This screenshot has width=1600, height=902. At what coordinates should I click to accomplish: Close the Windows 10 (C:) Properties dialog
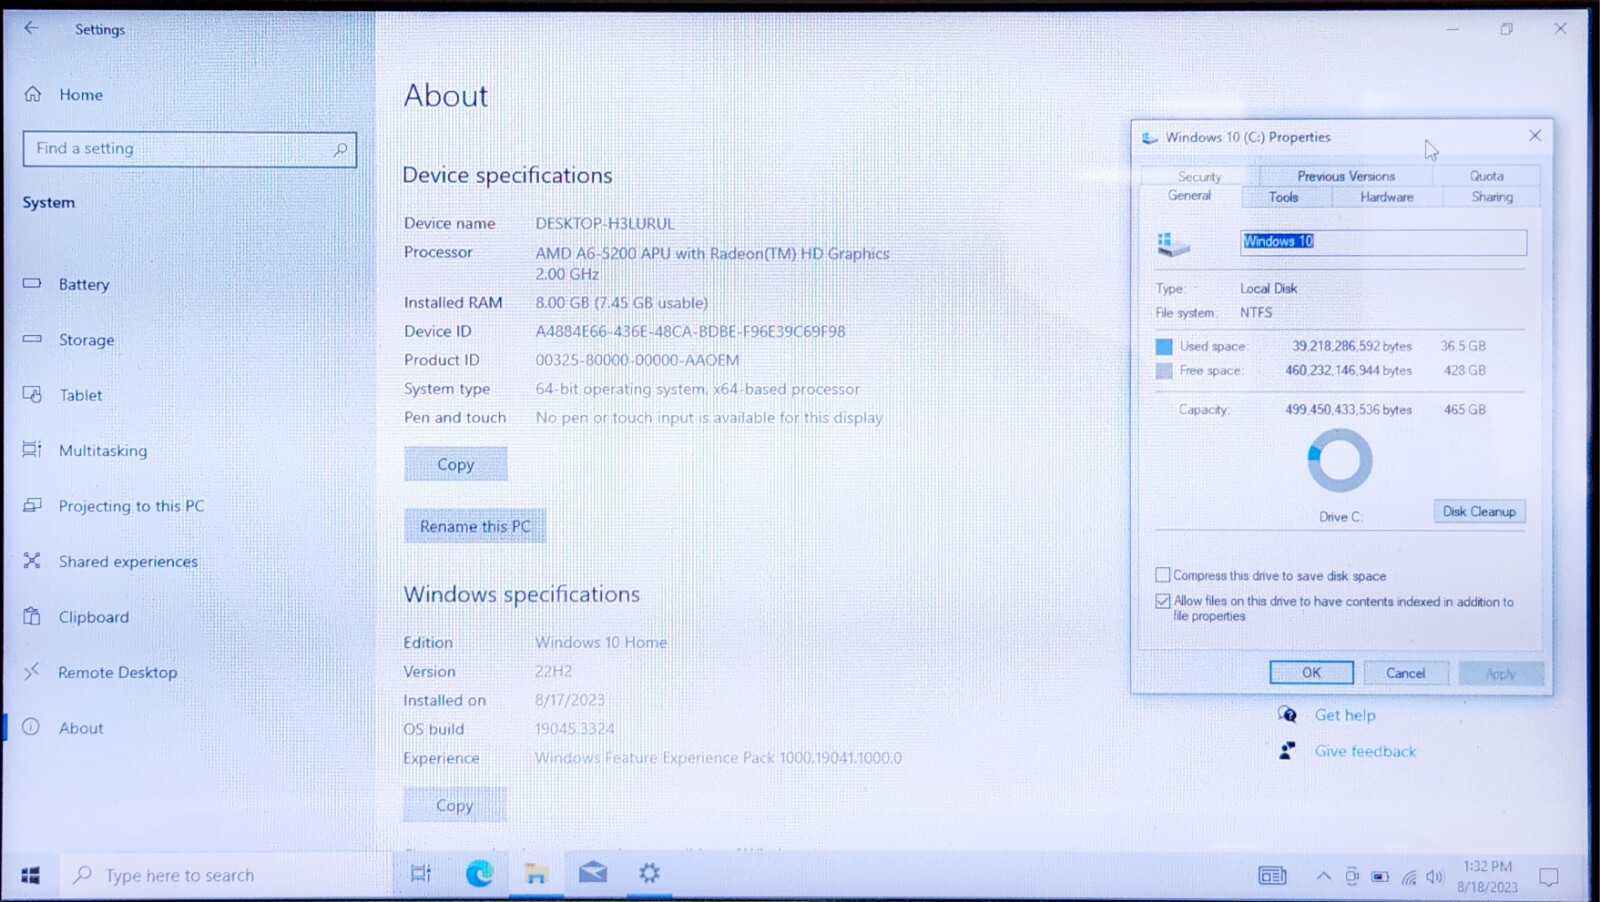tap(1535, 135)
